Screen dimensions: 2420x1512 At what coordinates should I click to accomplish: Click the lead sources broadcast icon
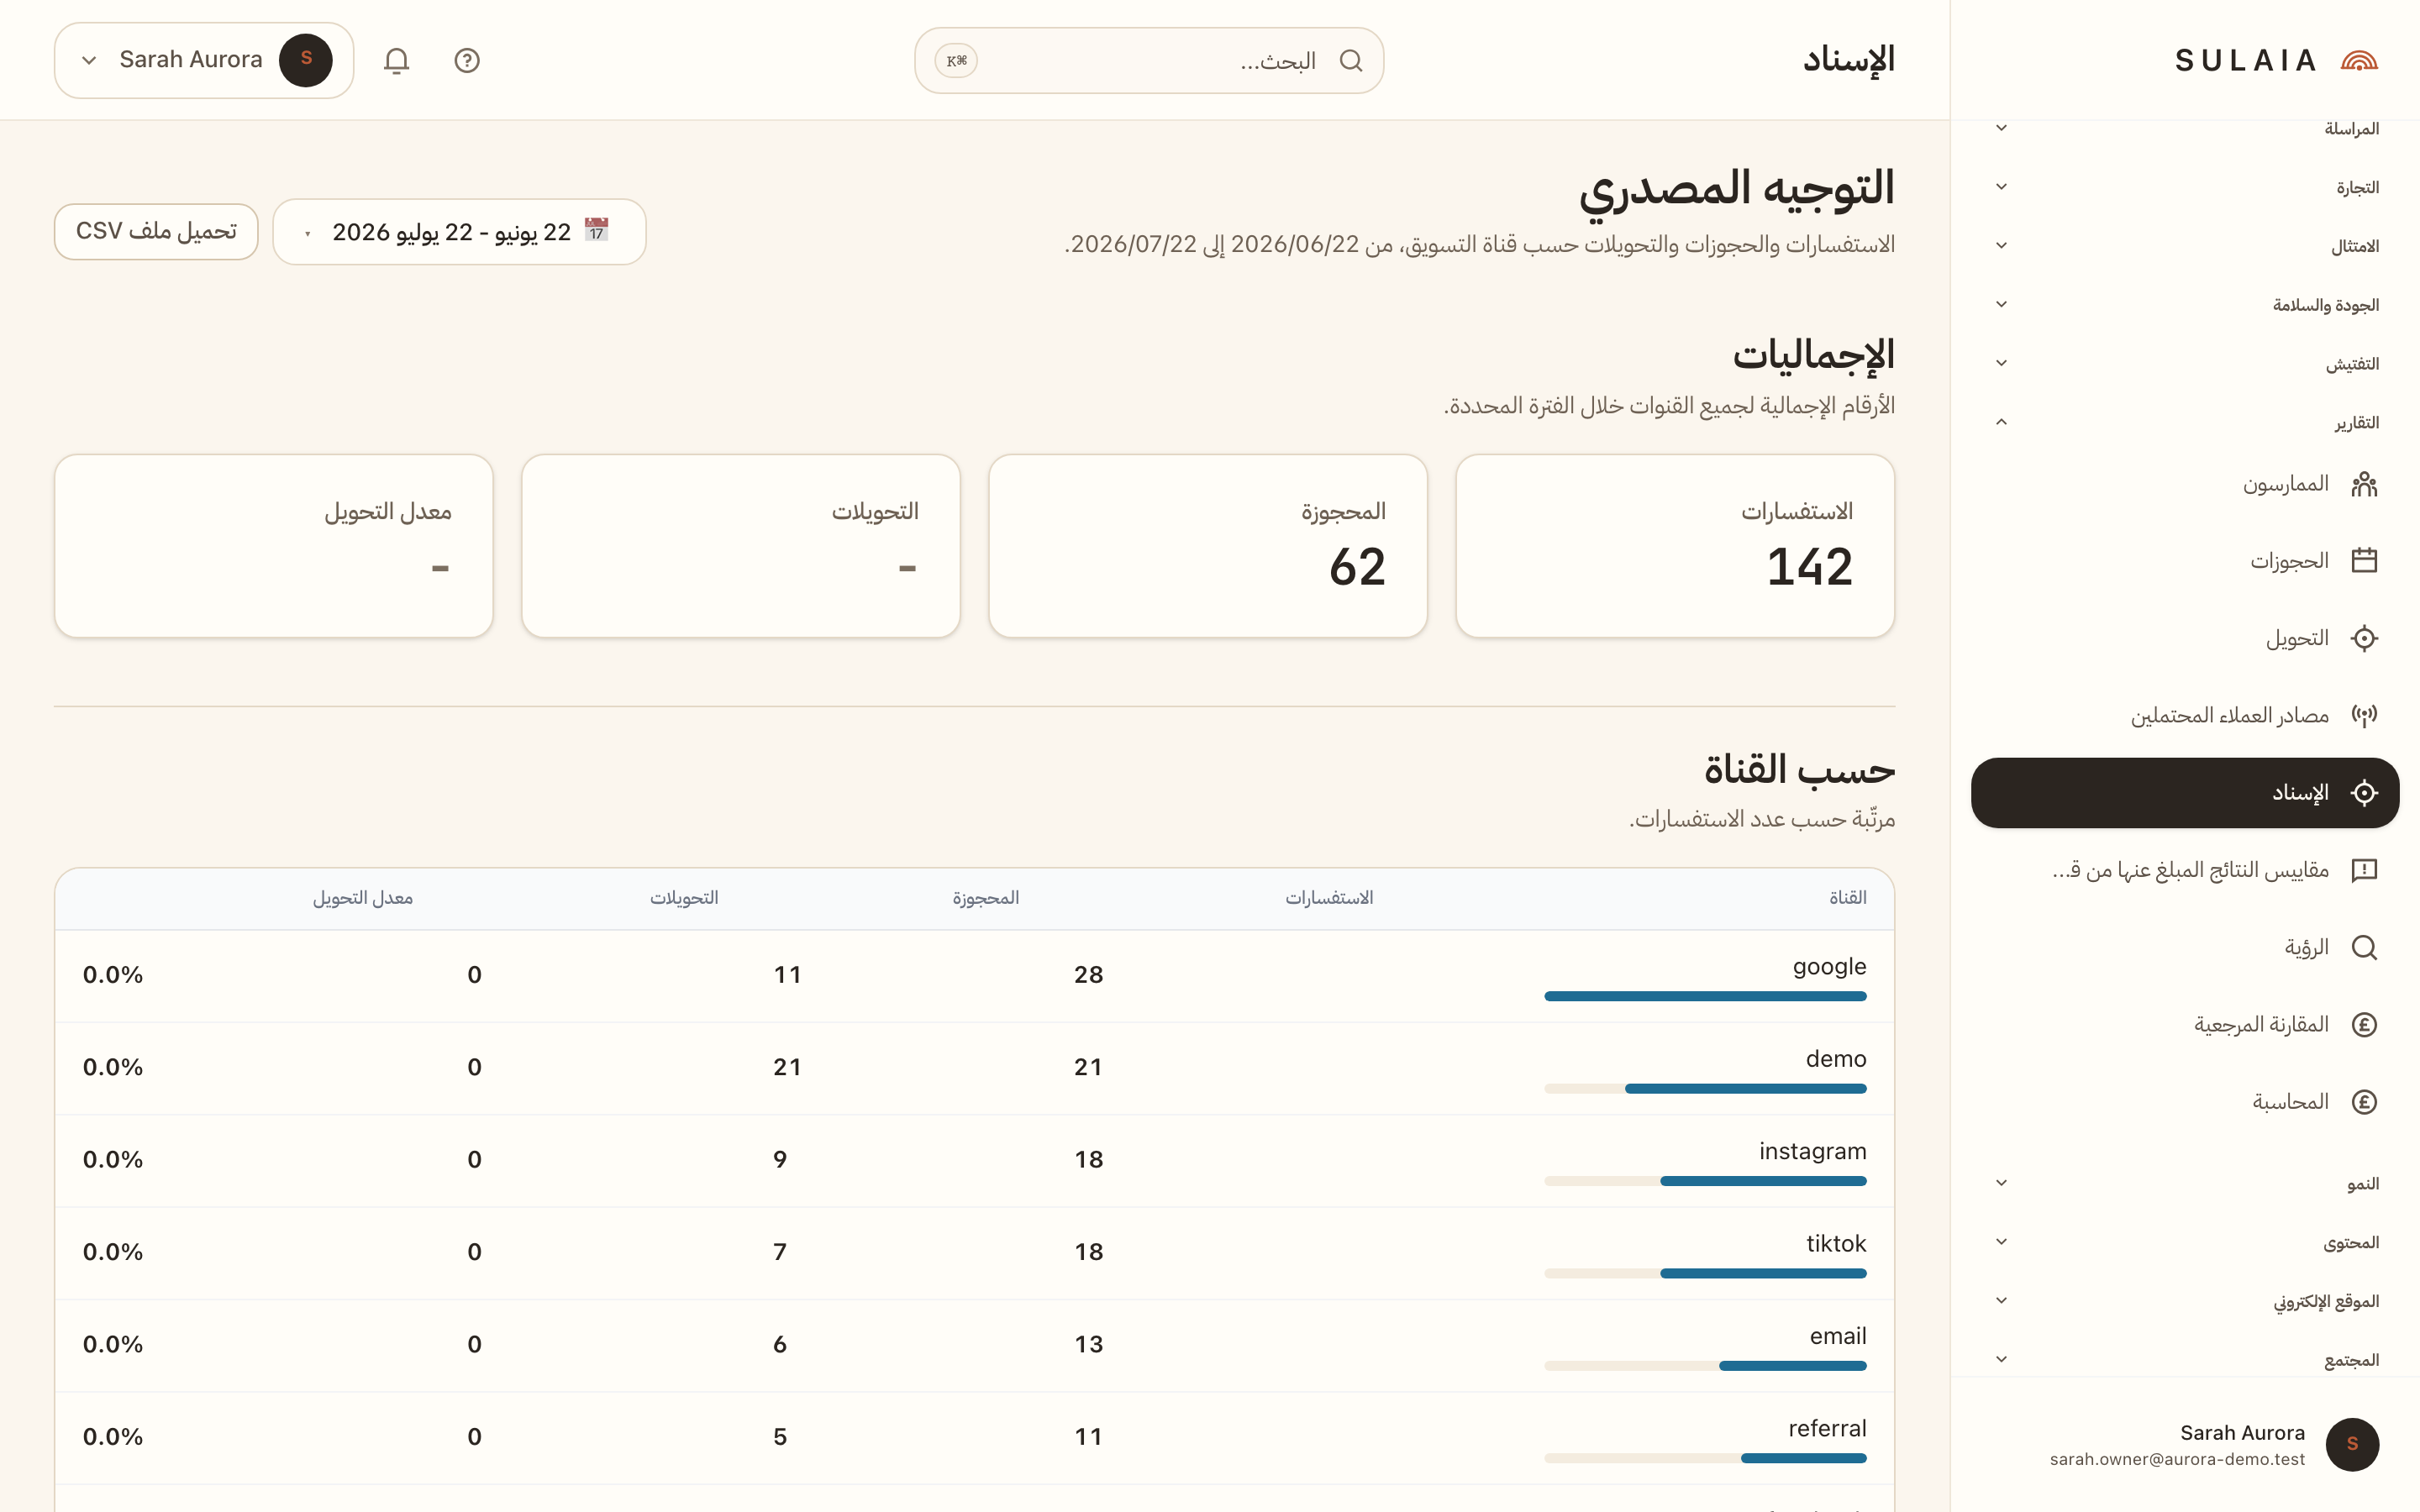pos(2364,715)
